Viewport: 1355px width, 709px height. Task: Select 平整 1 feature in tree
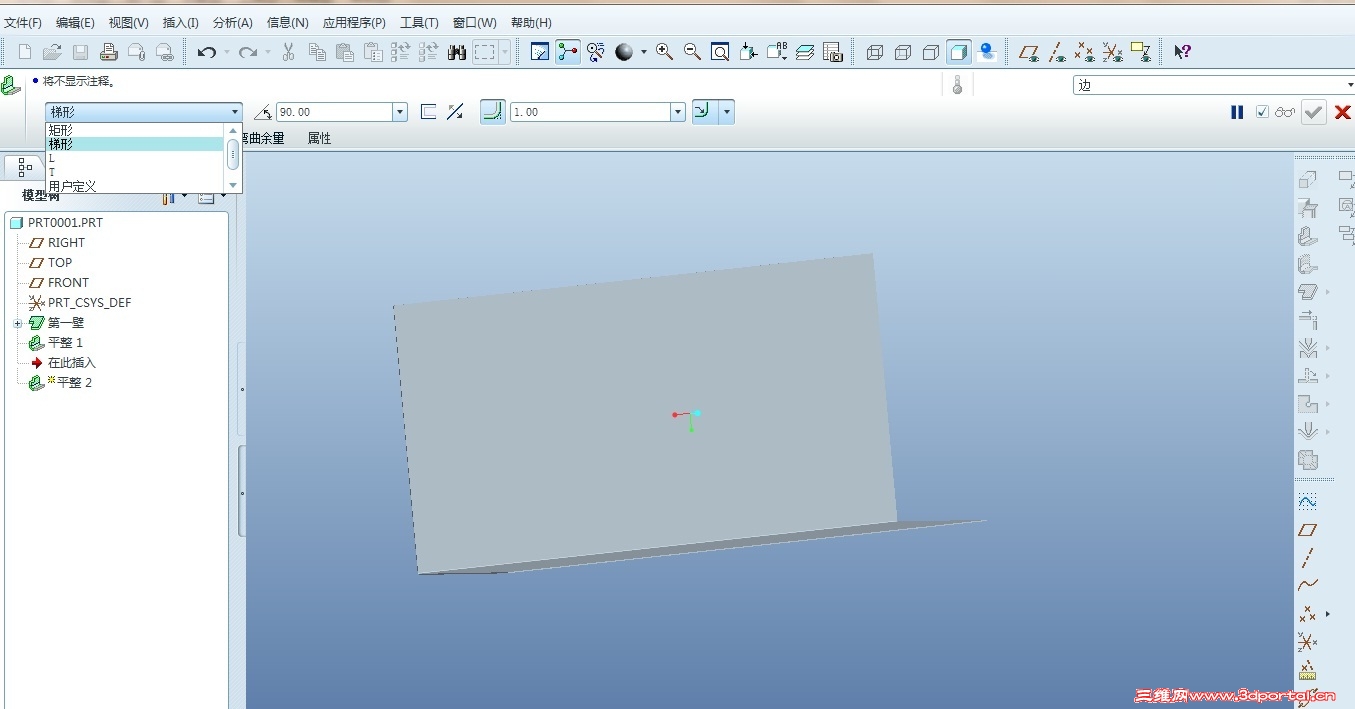coord(65,343)
